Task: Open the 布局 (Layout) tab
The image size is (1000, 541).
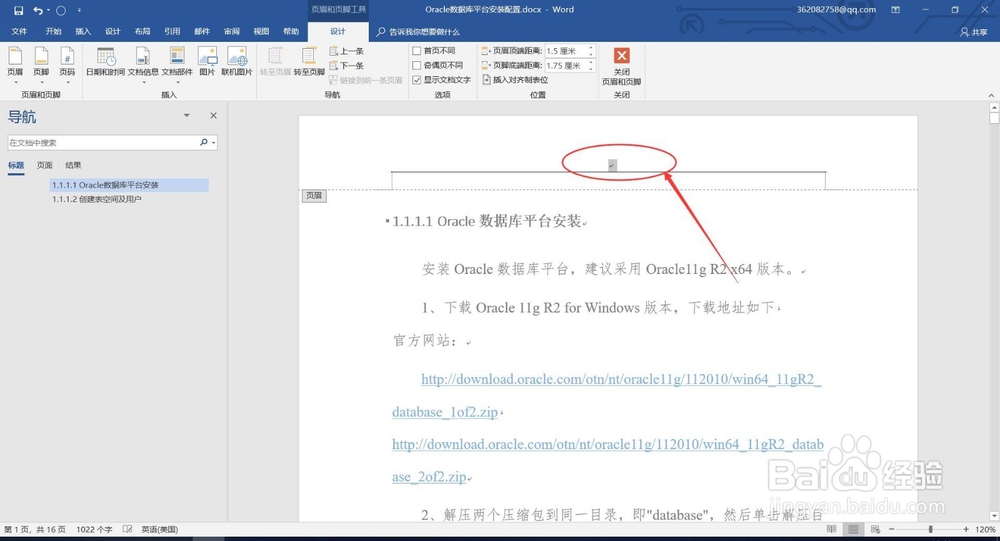Action: (142, 31)
